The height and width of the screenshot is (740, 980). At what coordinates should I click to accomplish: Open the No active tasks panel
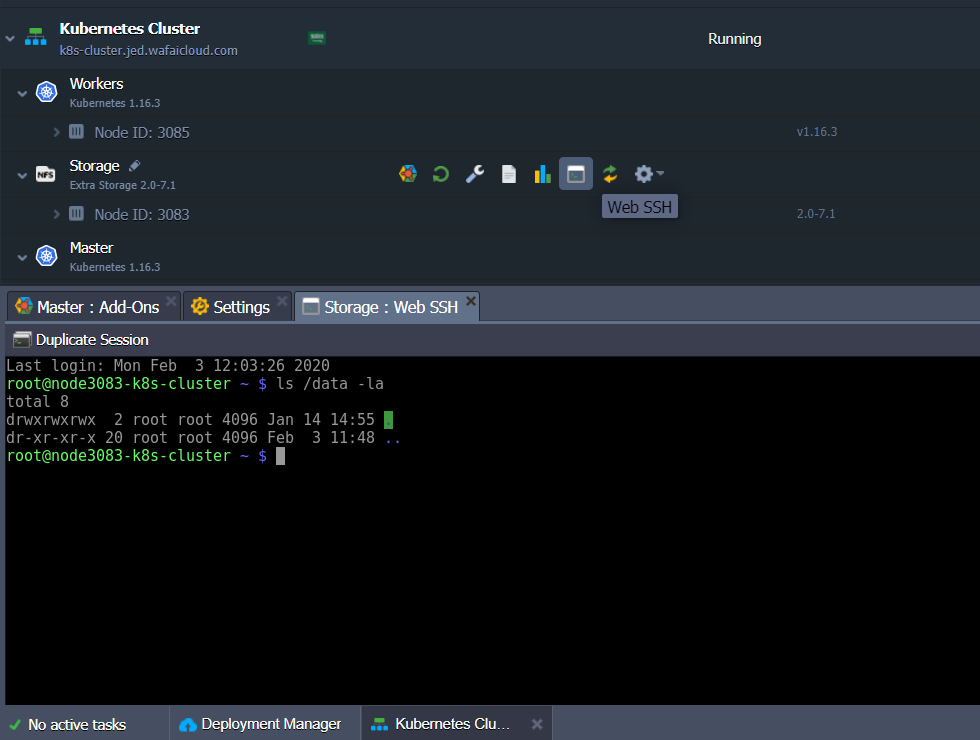pos(68,724)
